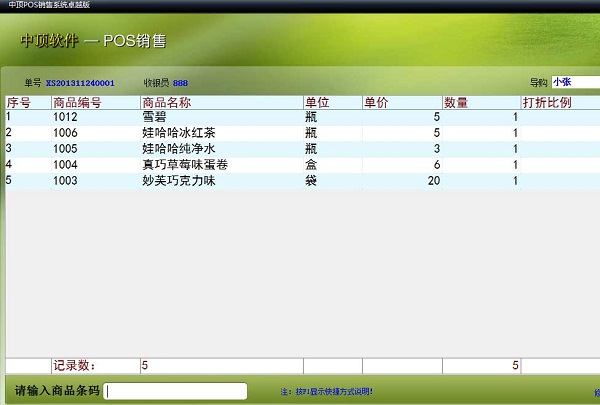Image resolution: width=600 pixels, height=405 pixels.
Task: Click the 请输入商品条码 barcode input field
Action: 175,391
